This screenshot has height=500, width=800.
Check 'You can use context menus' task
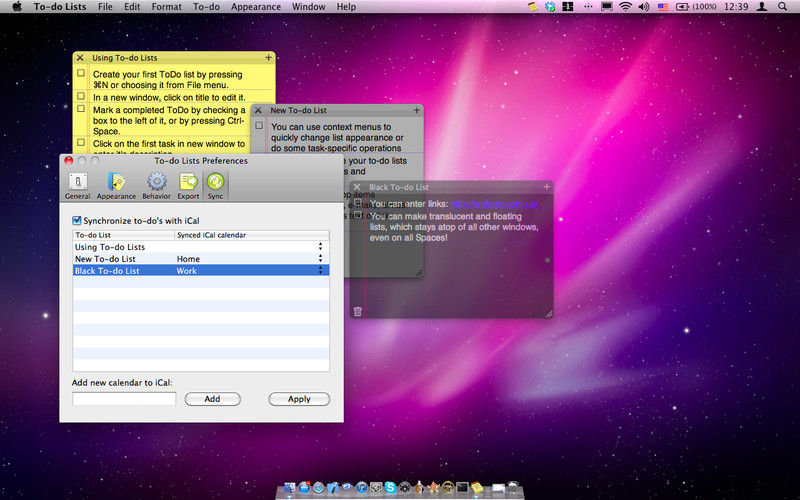coord(259,126)
